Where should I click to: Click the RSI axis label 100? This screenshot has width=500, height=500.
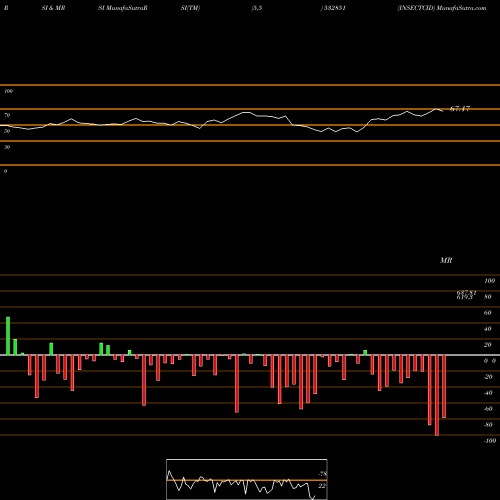tap(9, 91)
